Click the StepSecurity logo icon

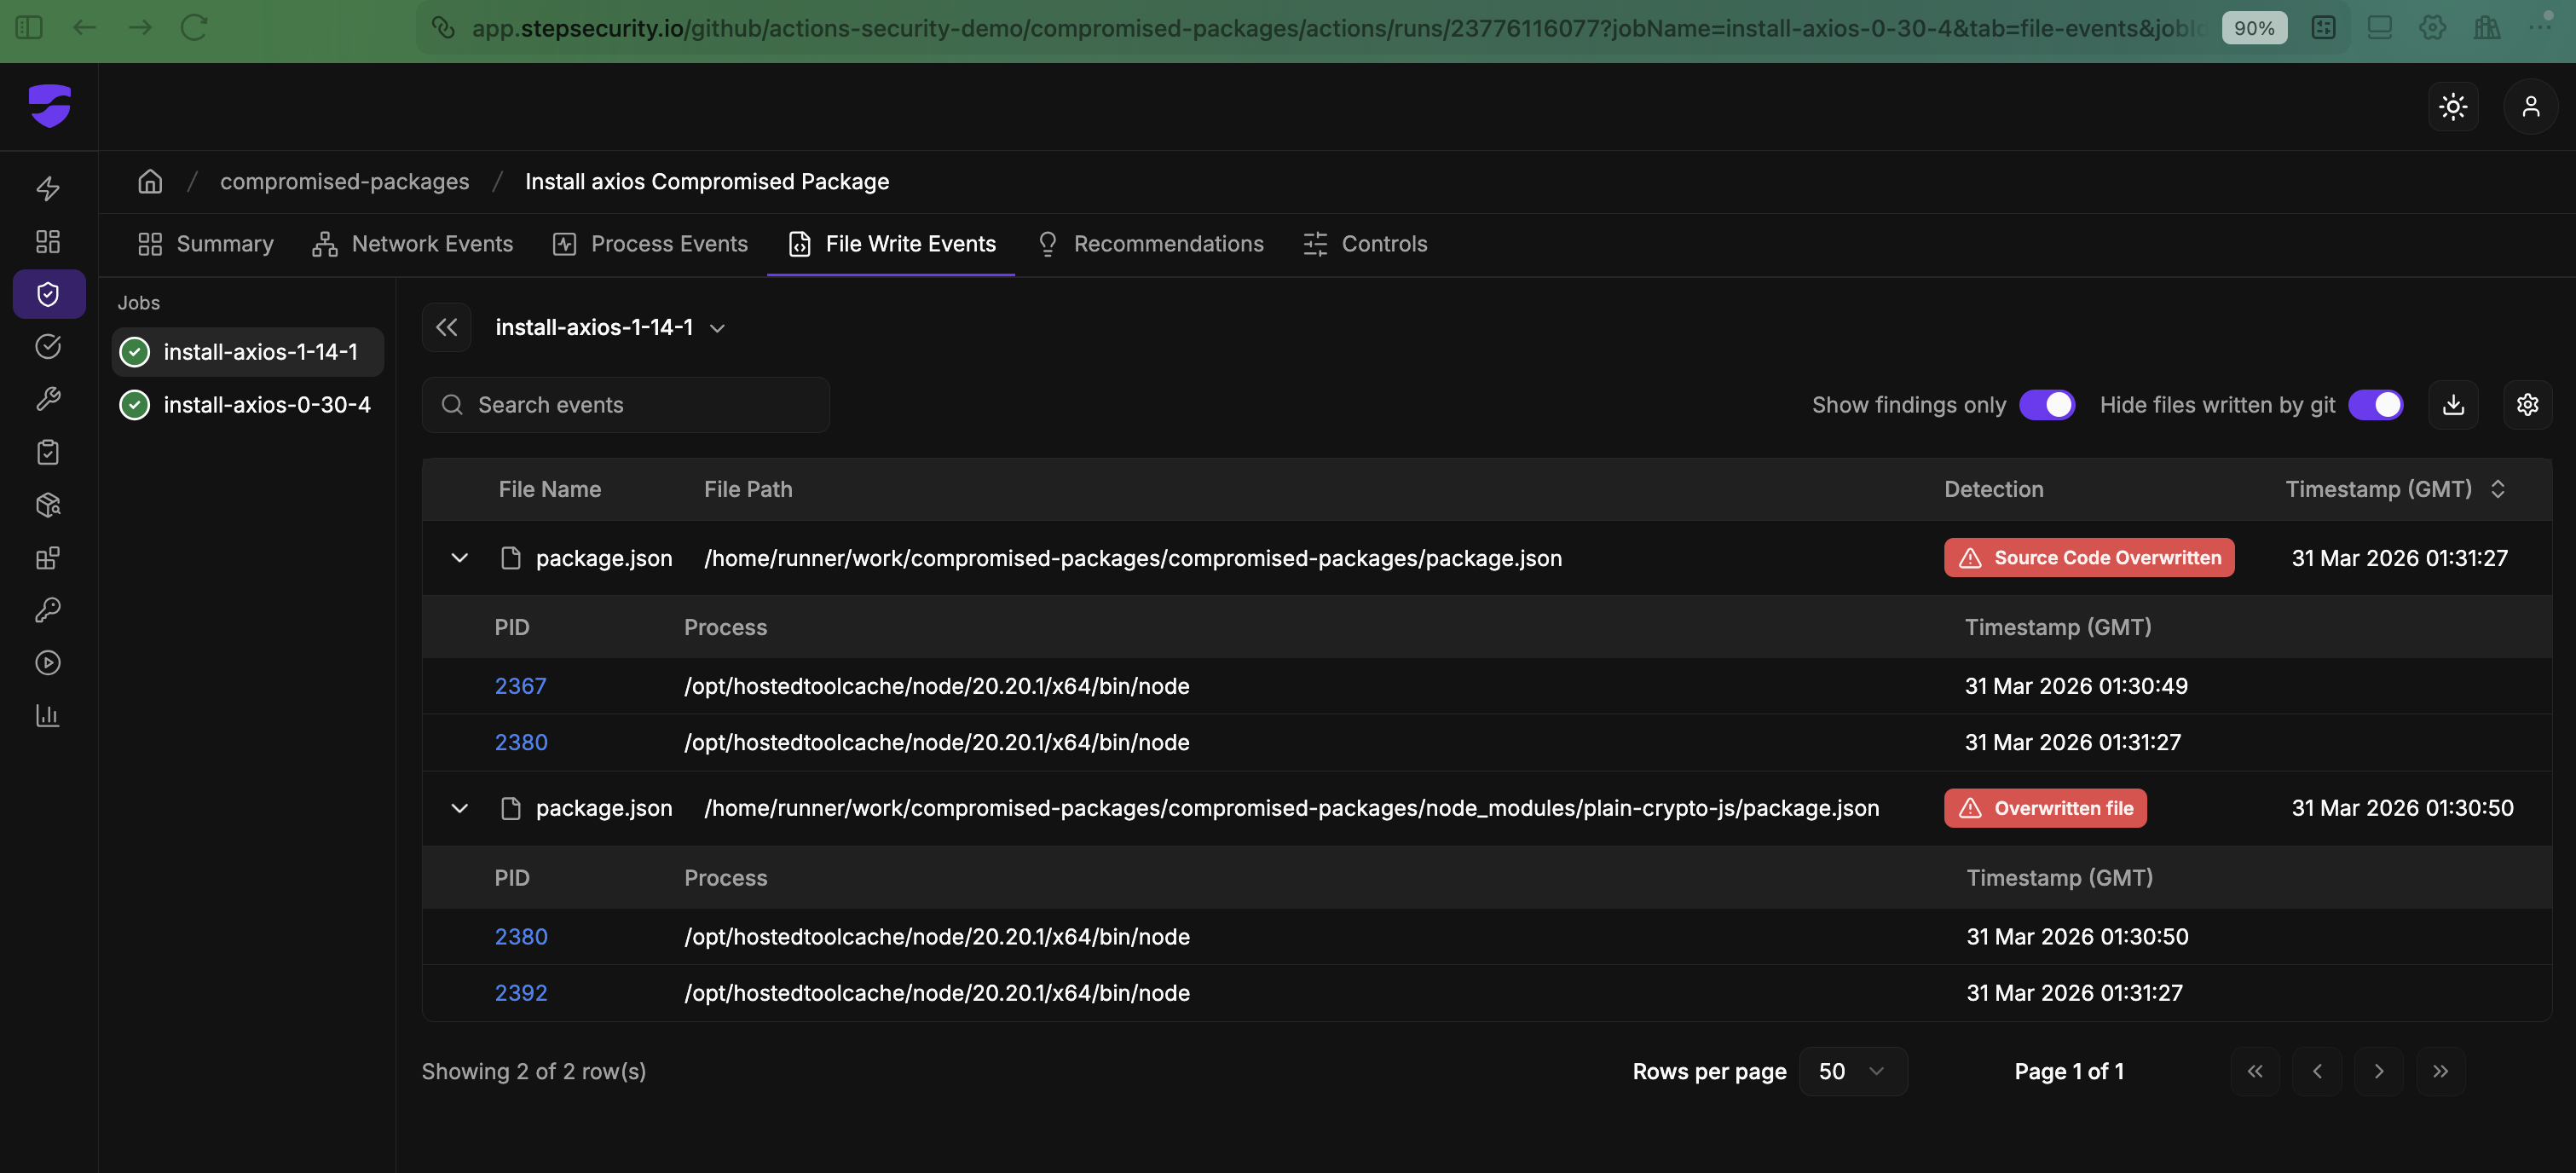pyautogui.click(x=49, y=105)
